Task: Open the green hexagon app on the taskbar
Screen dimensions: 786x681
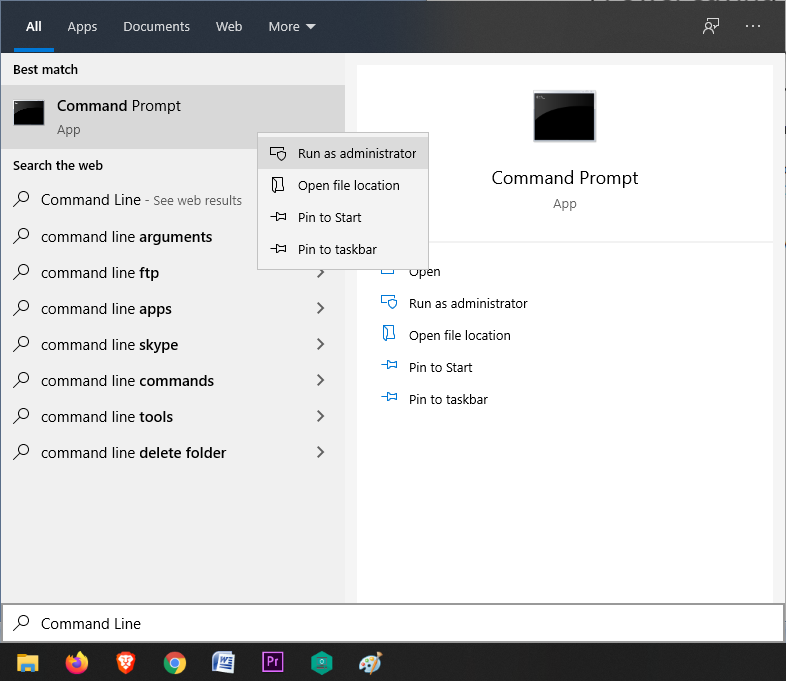Action: (321, 663)
